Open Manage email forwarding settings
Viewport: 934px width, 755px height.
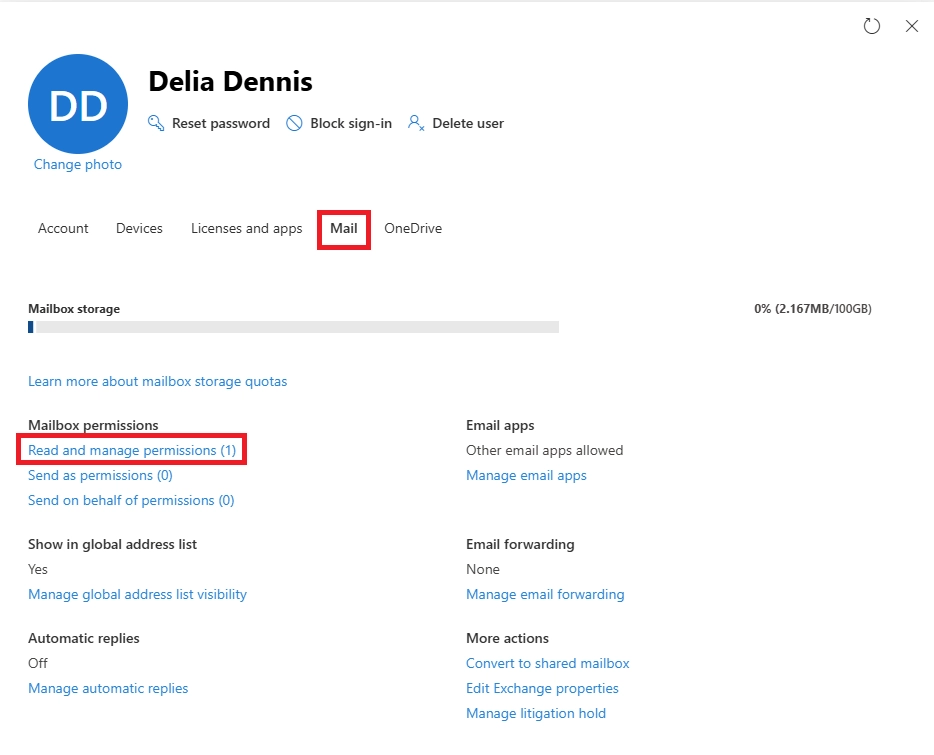pyautogui.click(x=545, y=594)
